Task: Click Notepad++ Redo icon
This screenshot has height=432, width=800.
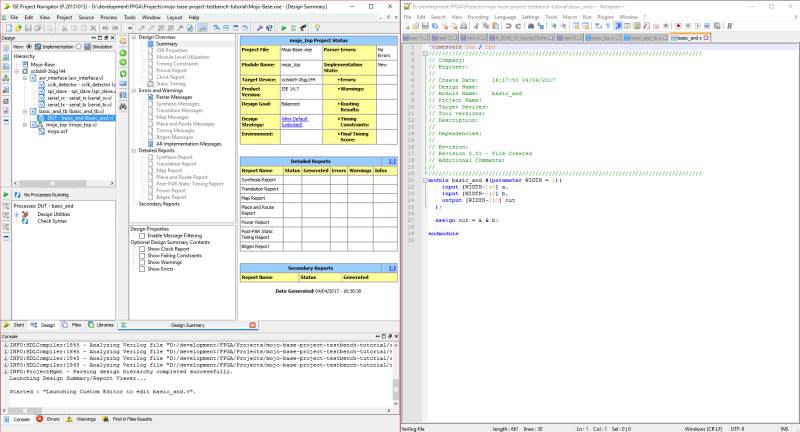Action: [x=518, y=26]
